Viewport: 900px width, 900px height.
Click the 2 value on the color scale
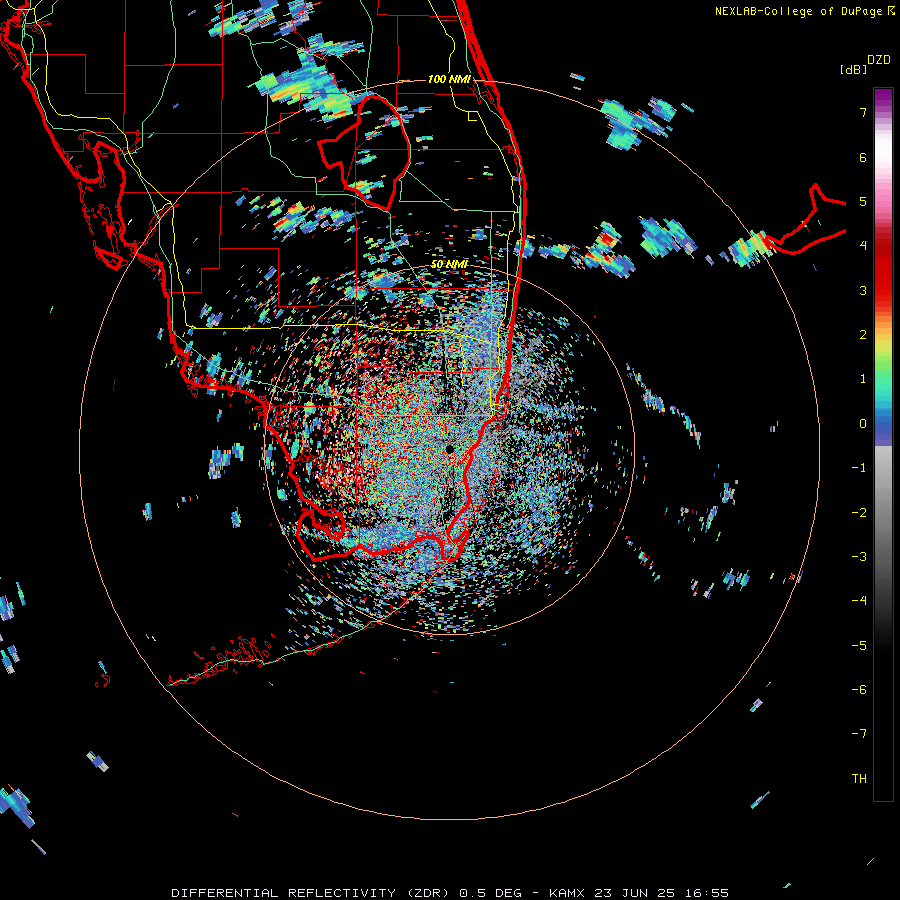pos(863,335)
